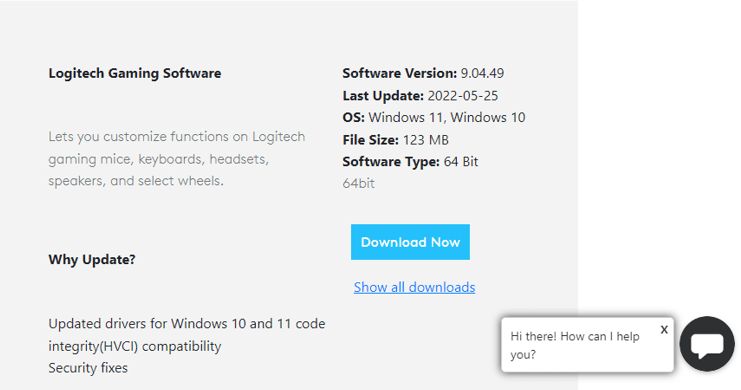The width and height of the screenshot is (741, 390).
Task: Select the Why Update? heading
Action: click(x=92, y=260)
